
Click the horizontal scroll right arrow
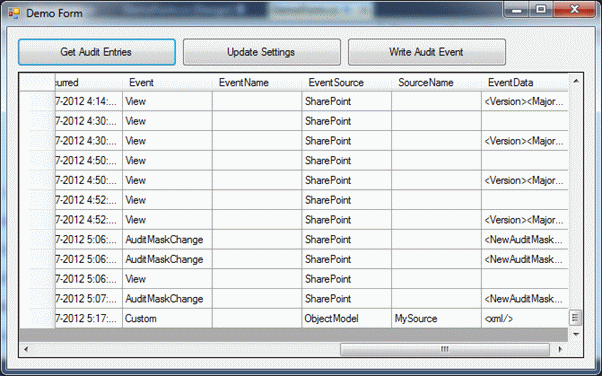click(560, 349)
